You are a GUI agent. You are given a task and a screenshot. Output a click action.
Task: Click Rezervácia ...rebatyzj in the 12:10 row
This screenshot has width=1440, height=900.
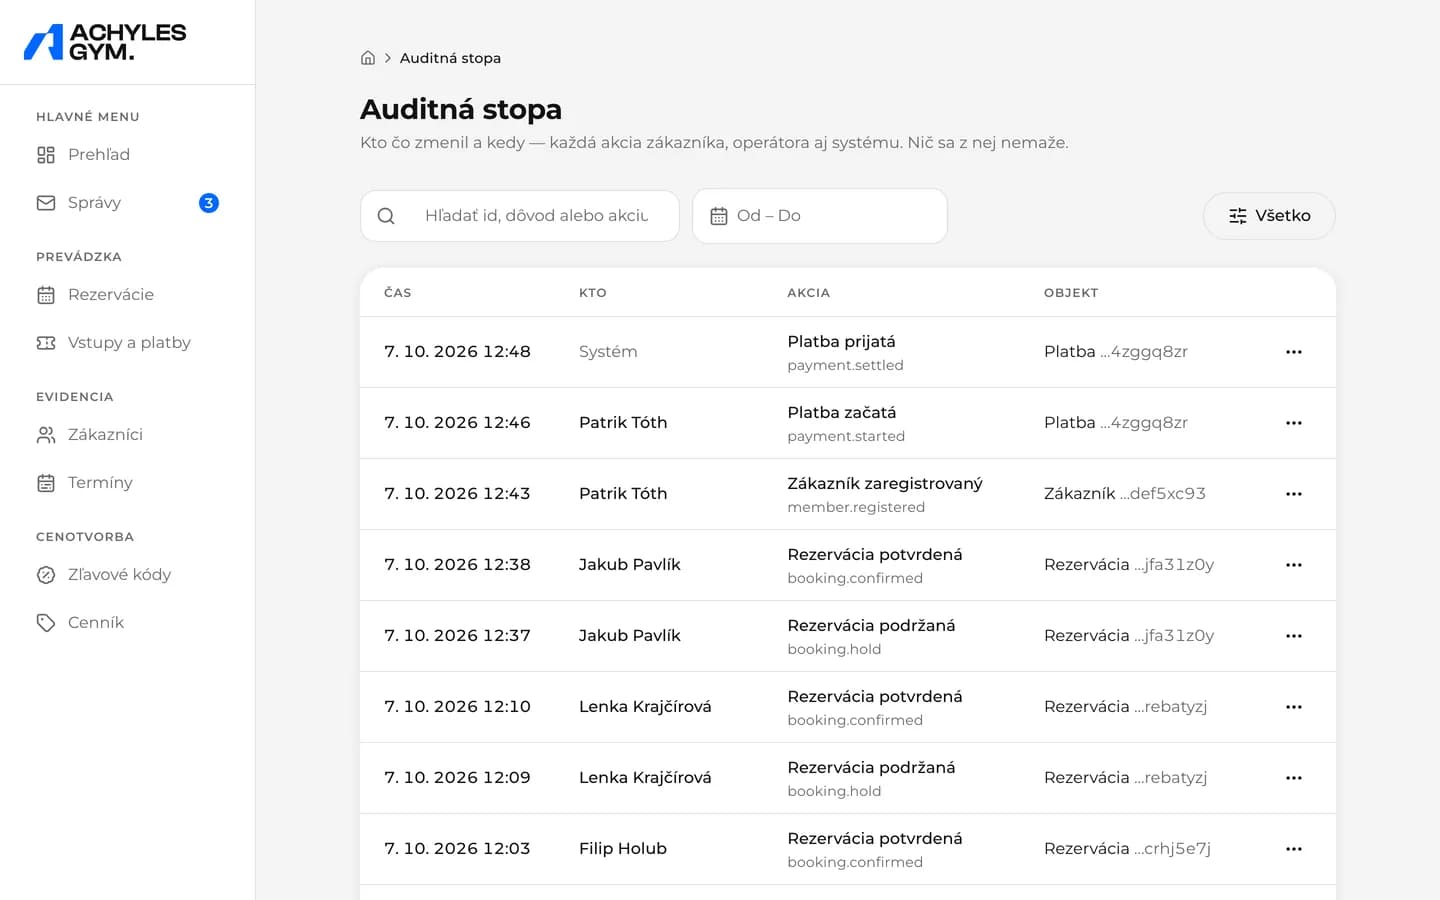(1126, 707)
